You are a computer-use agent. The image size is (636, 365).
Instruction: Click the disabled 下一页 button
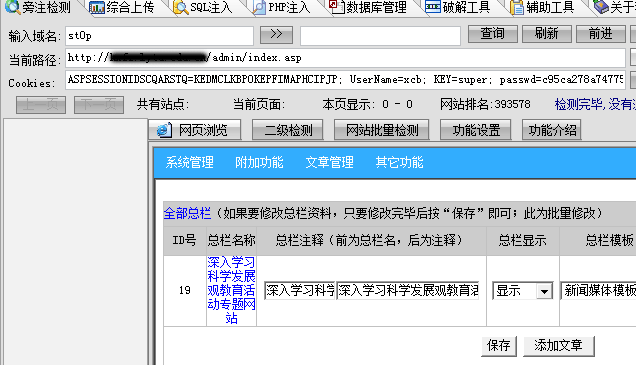click(99, 105)
